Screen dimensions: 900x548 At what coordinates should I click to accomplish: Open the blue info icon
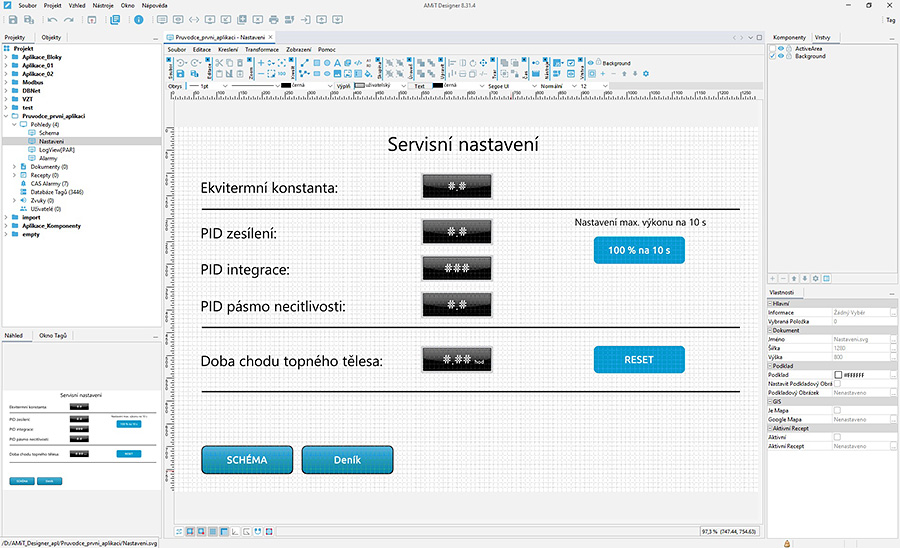pos(139,20)
